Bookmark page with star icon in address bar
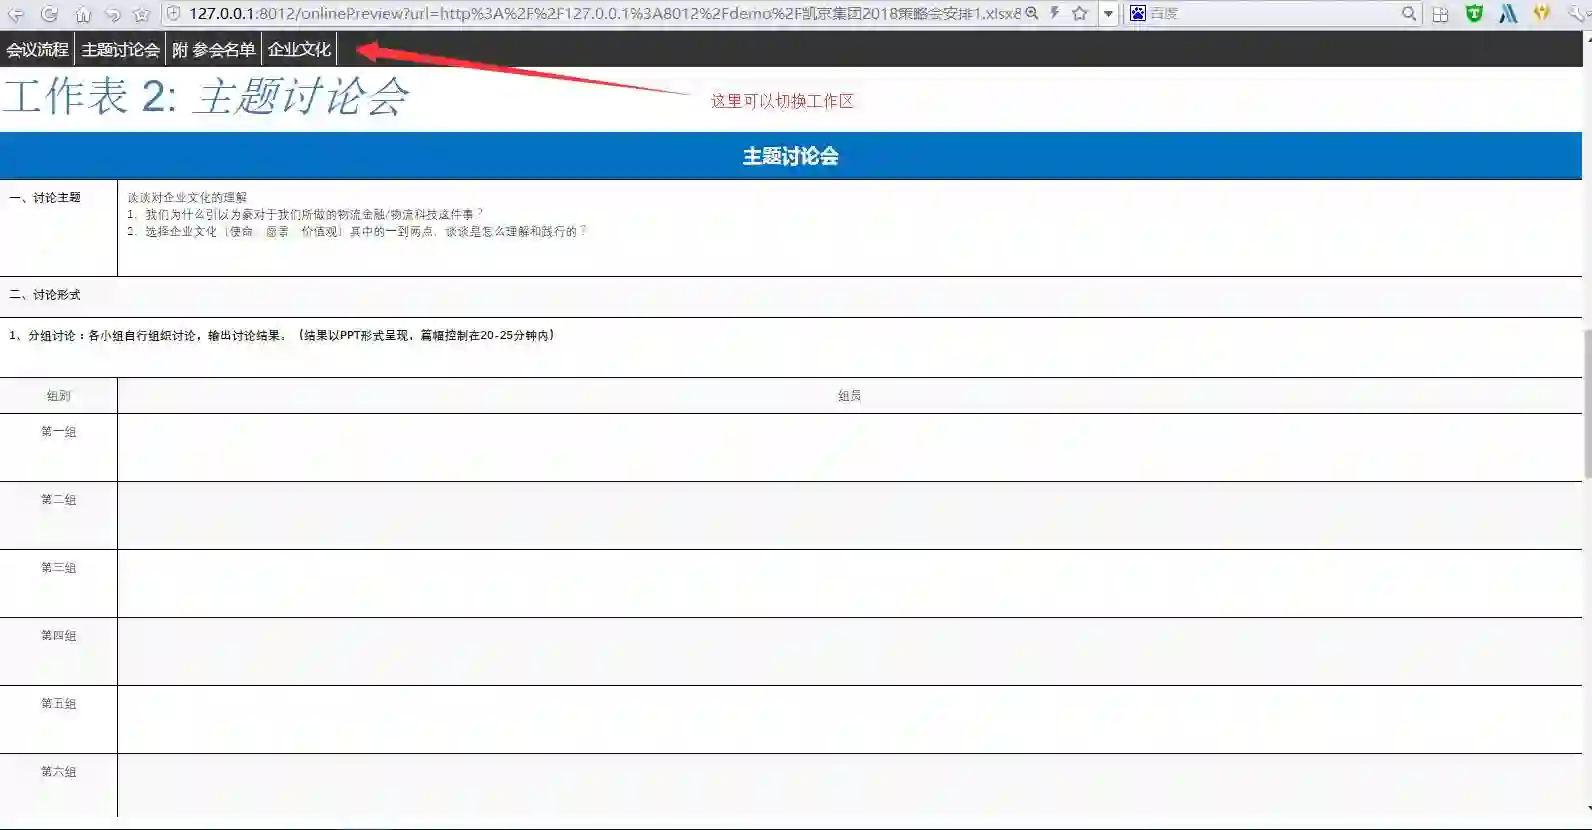 click(1080, 13)
